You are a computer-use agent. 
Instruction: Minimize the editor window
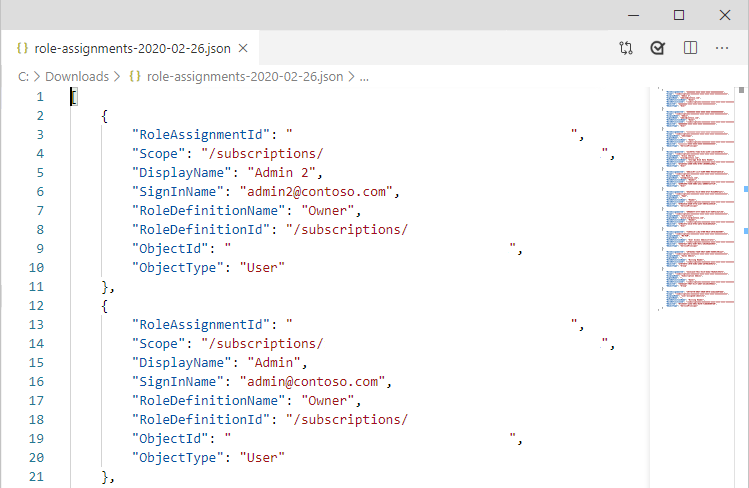point(633,14)
